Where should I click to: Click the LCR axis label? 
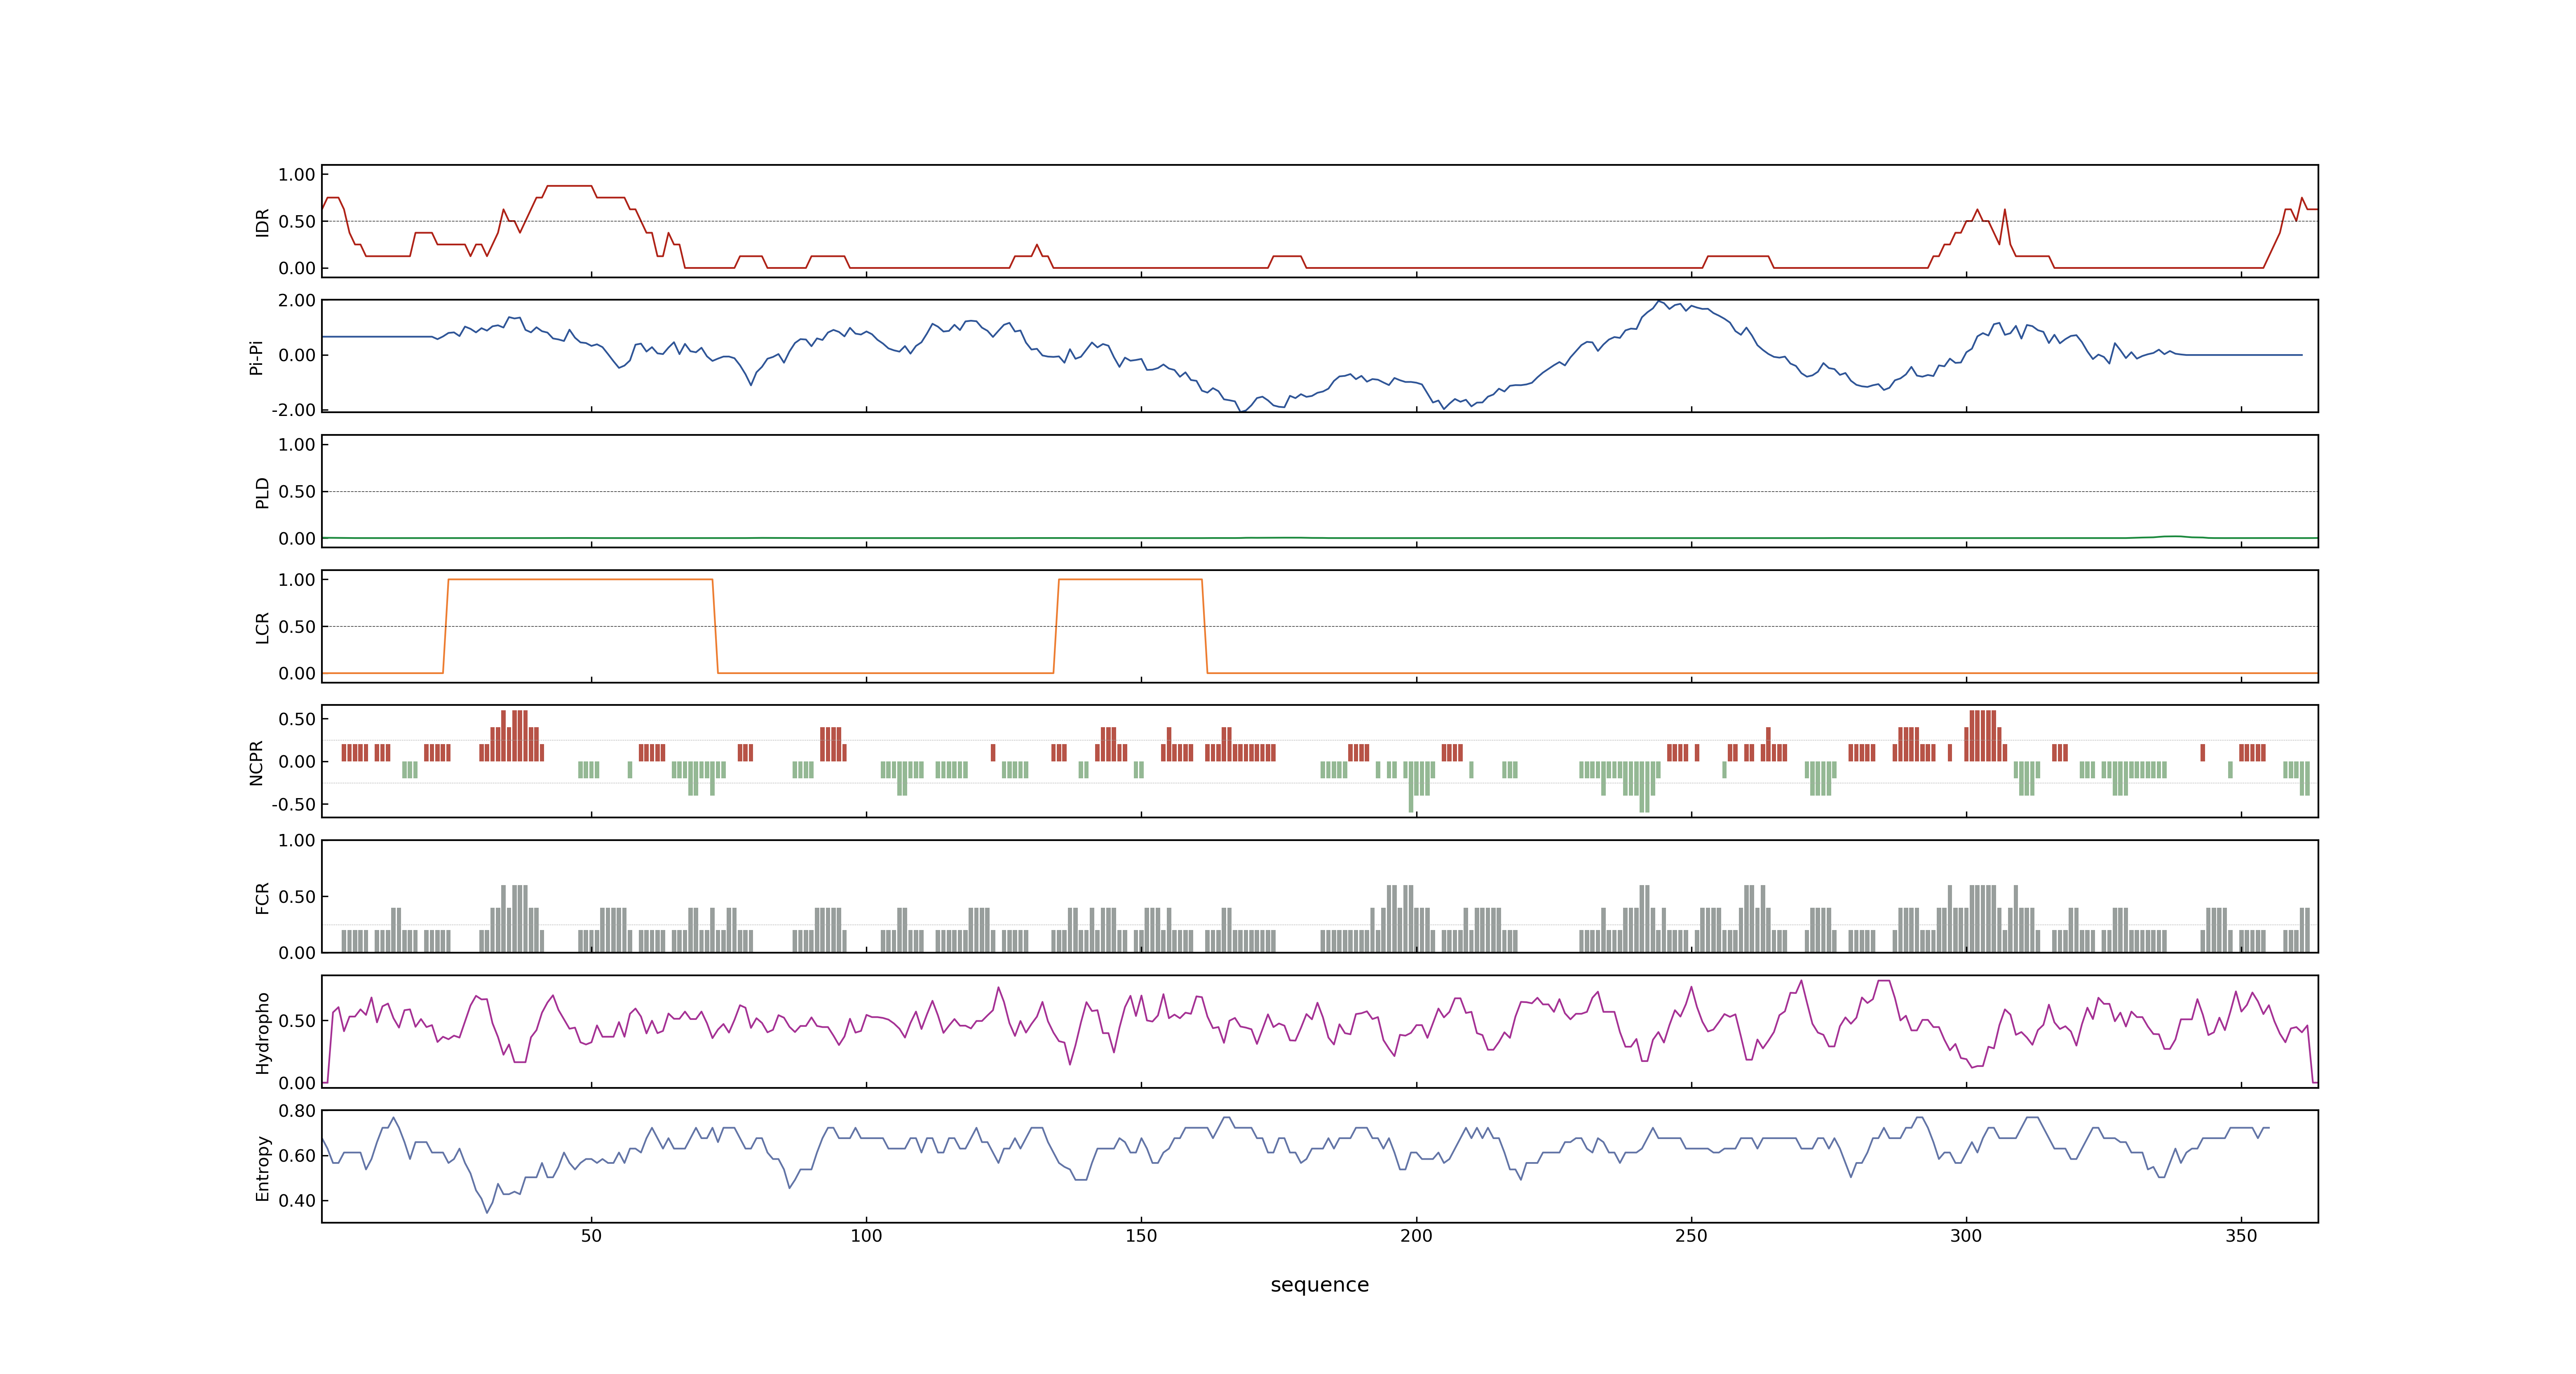point(262,628)
